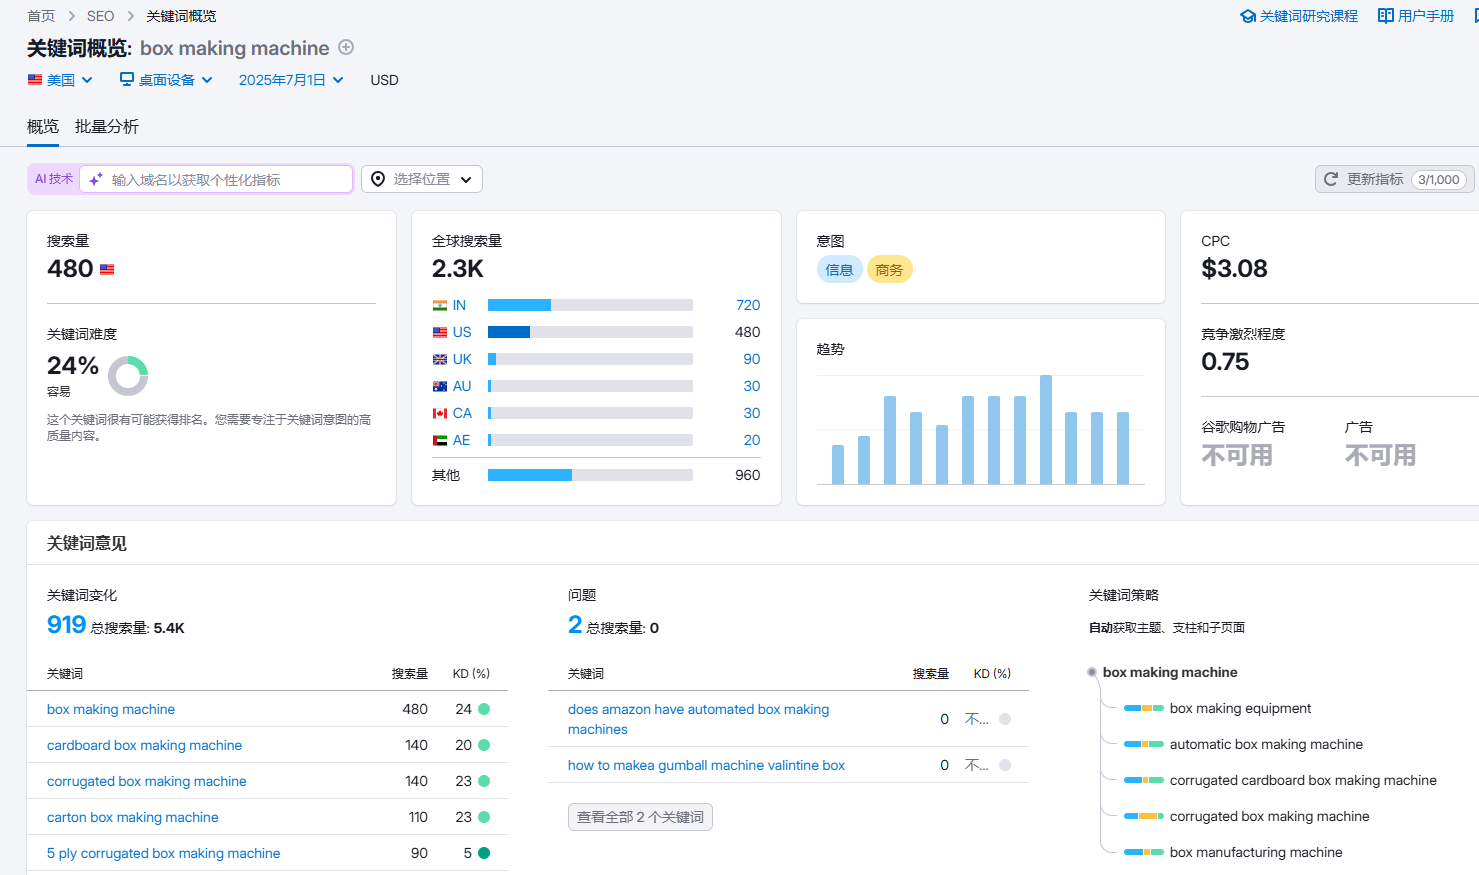This screenshot has height=875, width=1479.
Task: Click the add keyword plus icon beside the title
Action: click(346, 47)
